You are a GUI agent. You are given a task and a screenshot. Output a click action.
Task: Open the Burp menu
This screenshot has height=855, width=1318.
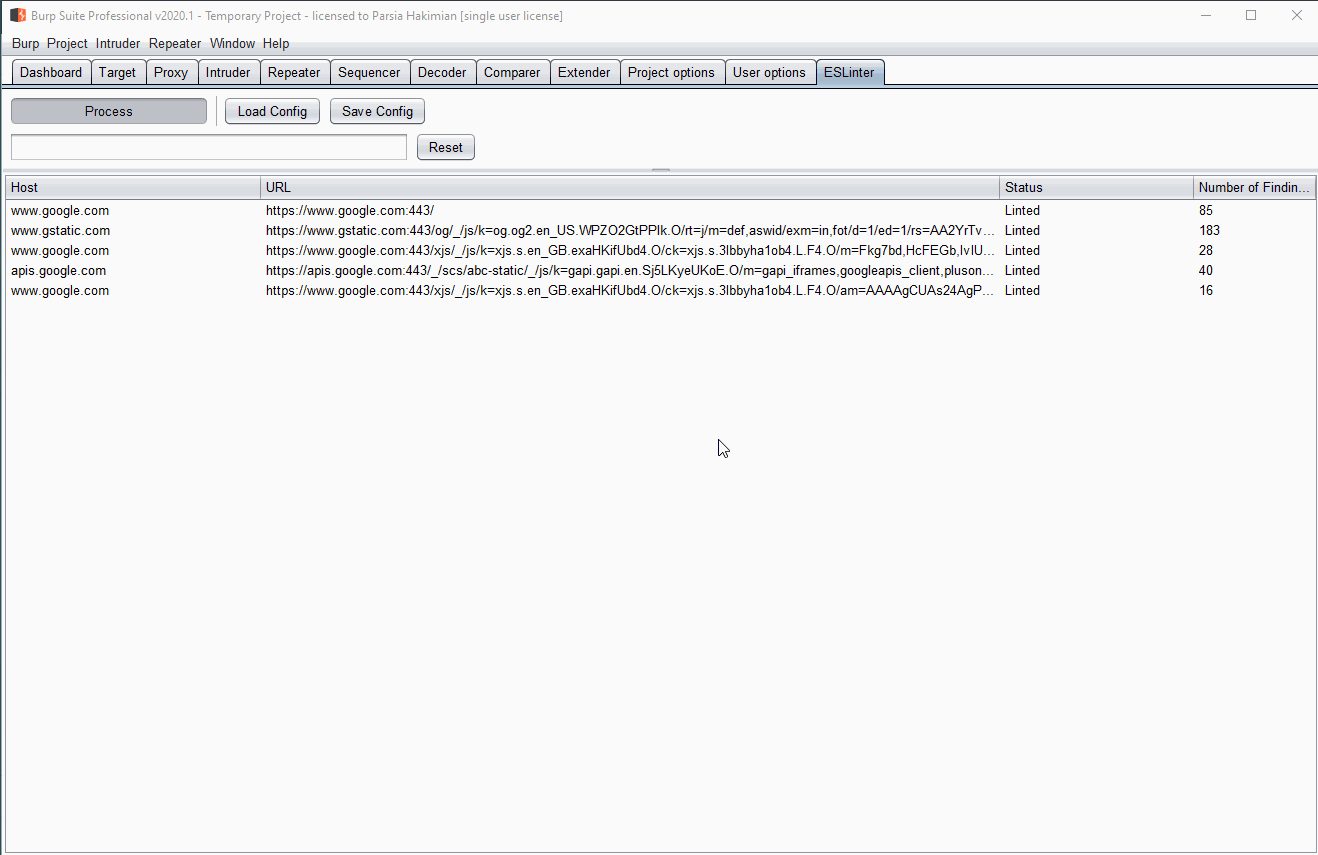26,44
